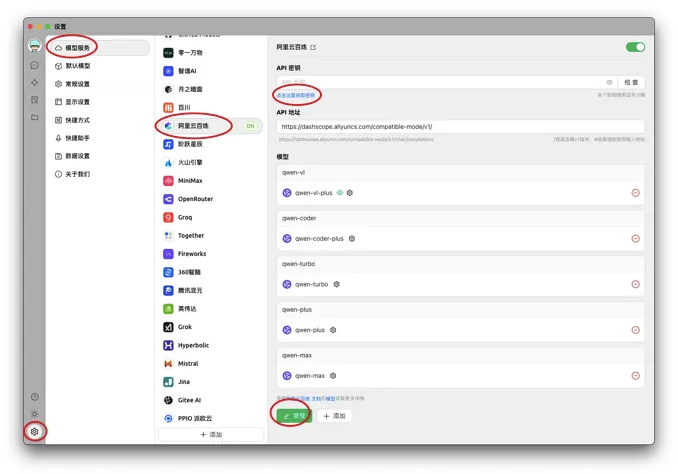This screenshot has height=474, width=678.
Task: Select the 零一万物 provider
Action: coord(210,53)
